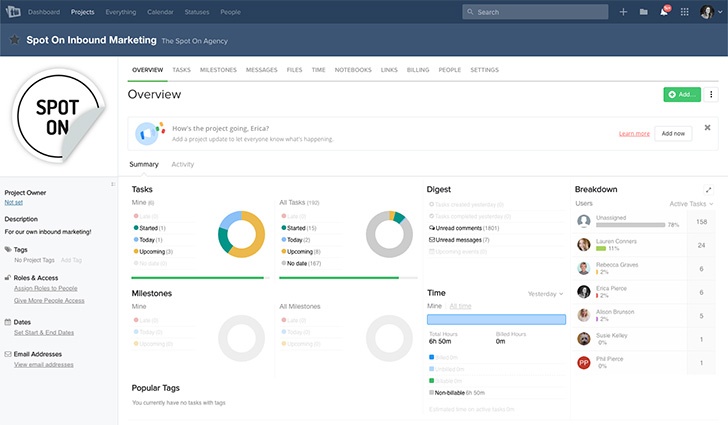Dismiss the project update banner

point(708,127)
